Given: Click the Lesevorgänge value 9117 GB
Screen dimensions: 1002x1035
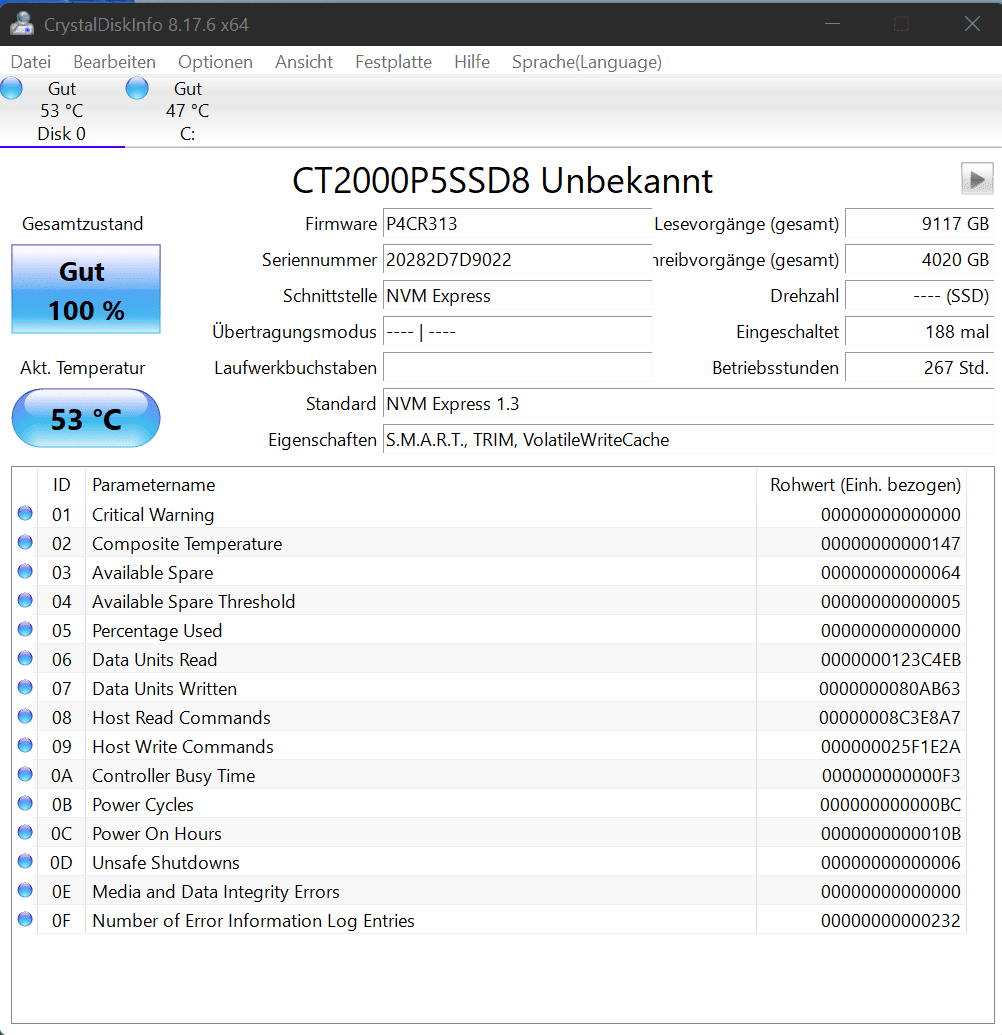Looking at the screenshot, I should 919,224.
